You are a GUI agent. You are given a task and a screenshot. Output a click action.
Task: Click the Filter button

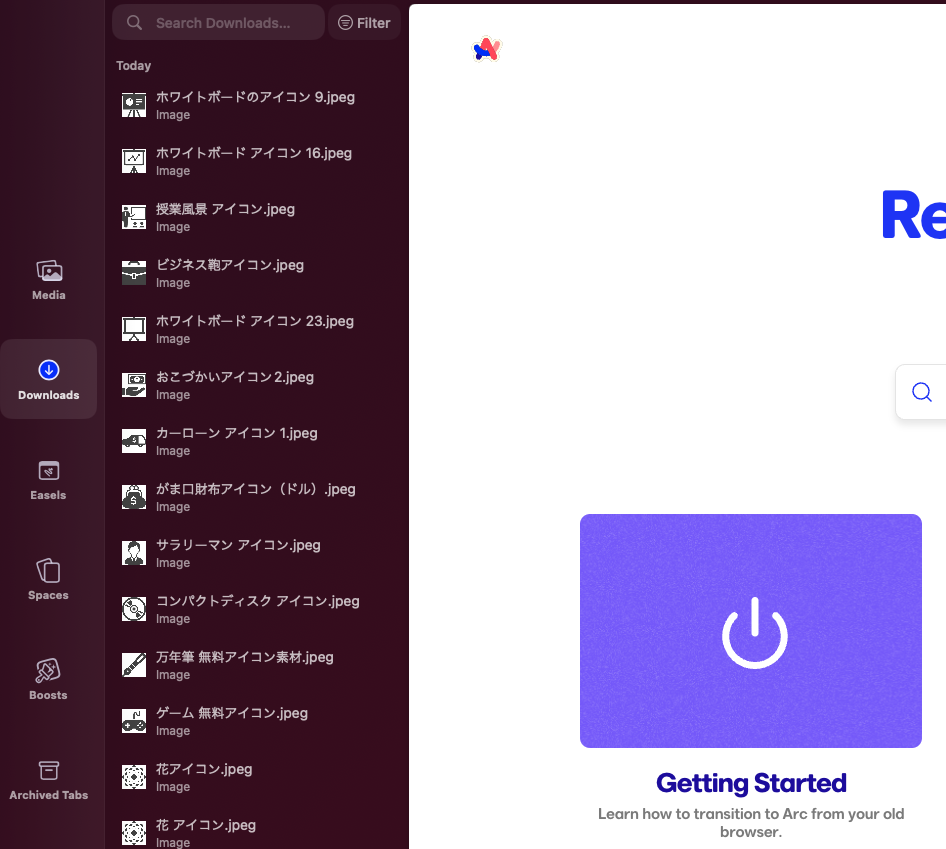pos(364,23)
